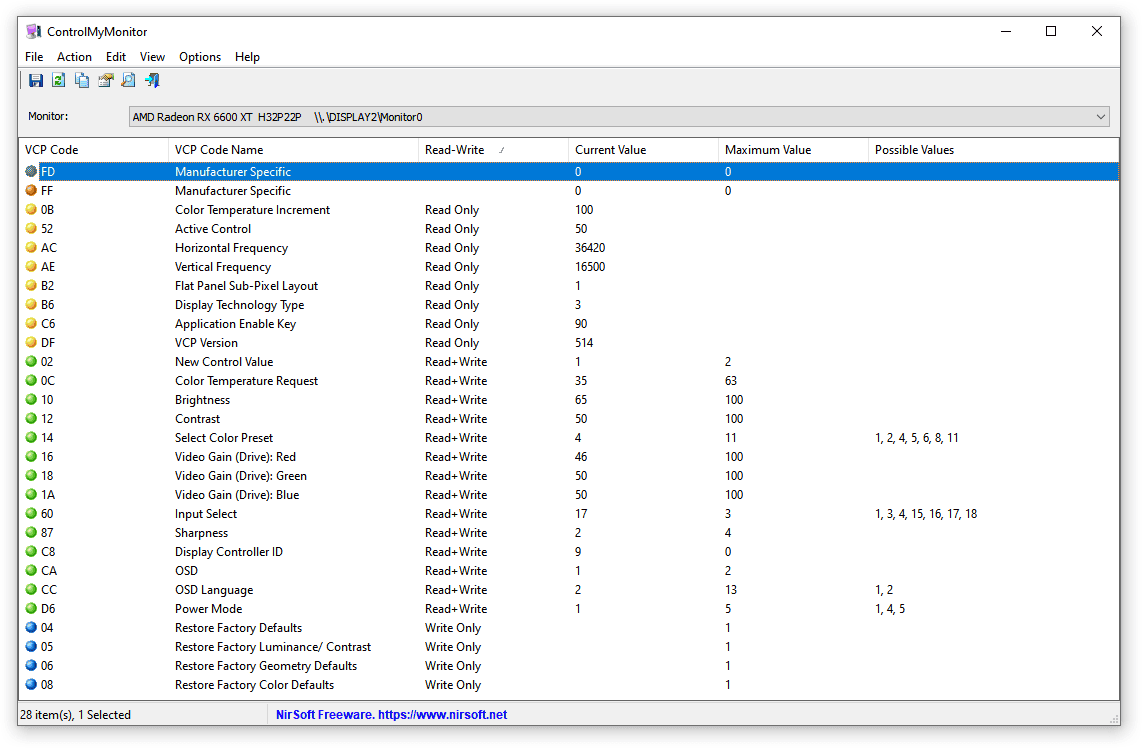Open Properties via the toolbar icon
This screenshot has height=748, width=1142.
point(105,81)
